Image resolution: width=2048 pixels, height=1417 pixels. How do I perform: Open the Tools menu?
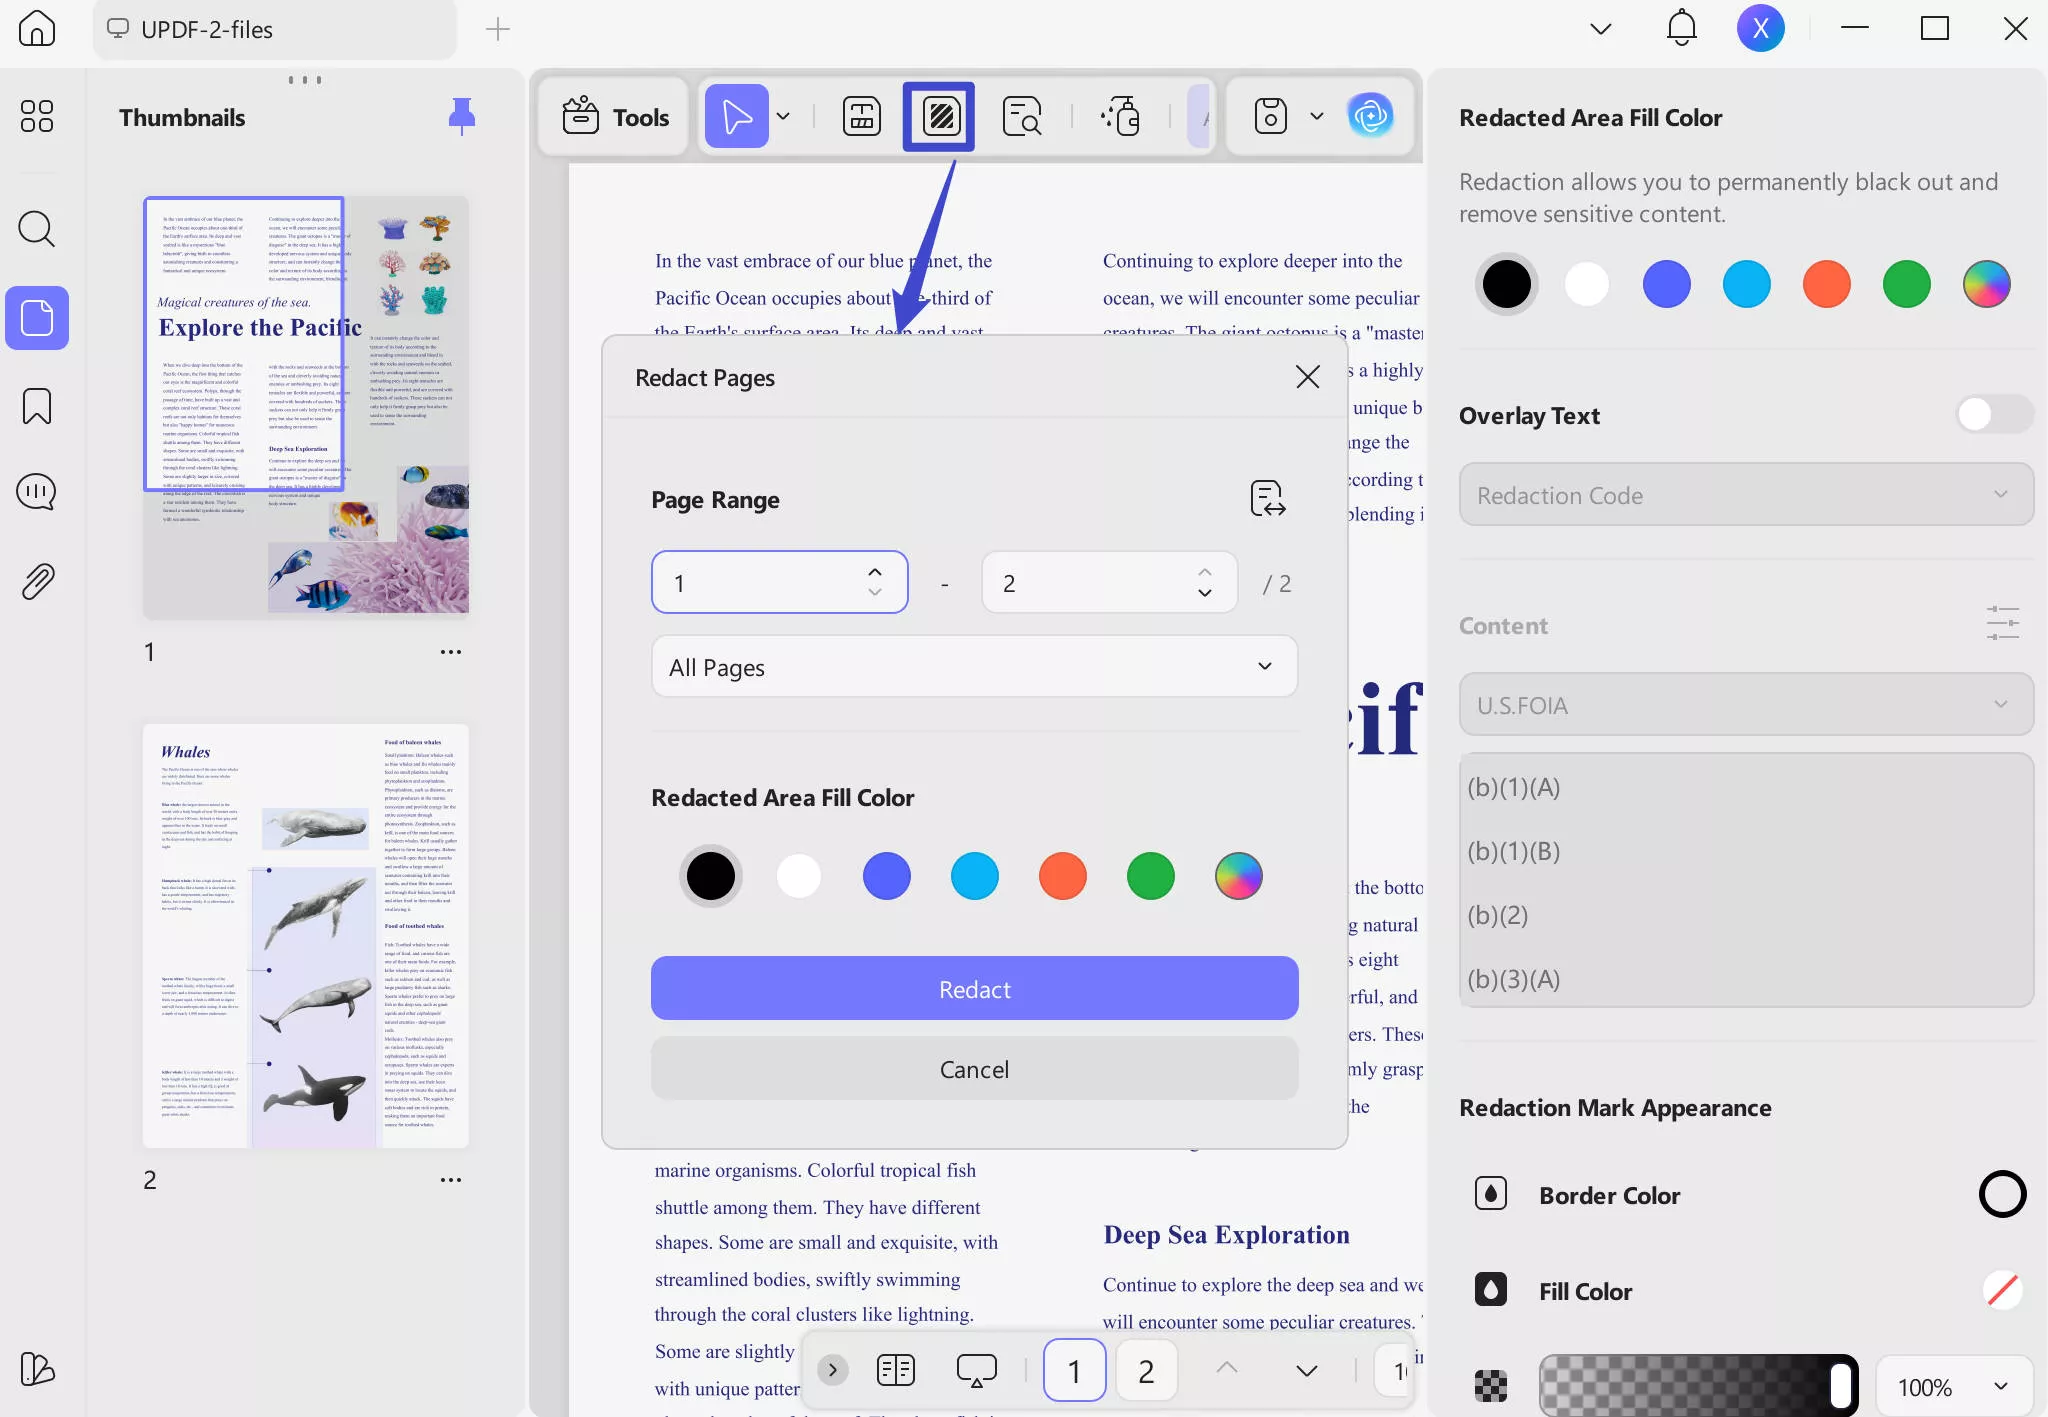615,117
